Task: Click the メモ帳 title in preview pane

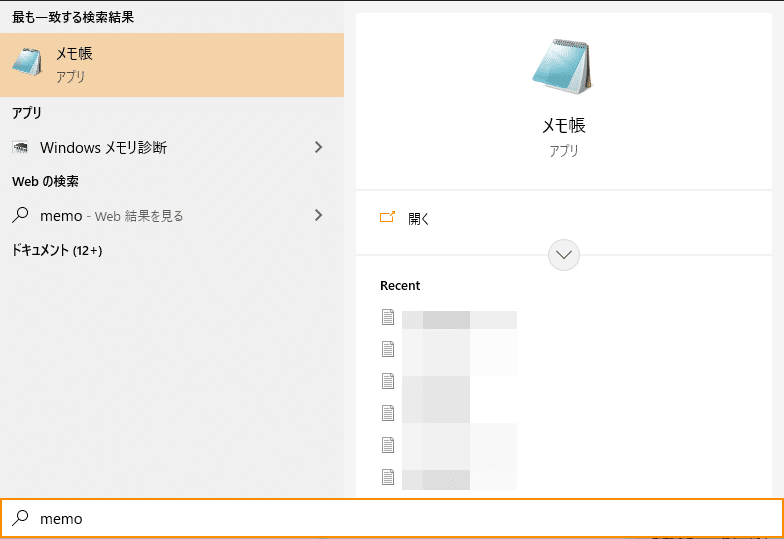Action: (x=564, y=125)
